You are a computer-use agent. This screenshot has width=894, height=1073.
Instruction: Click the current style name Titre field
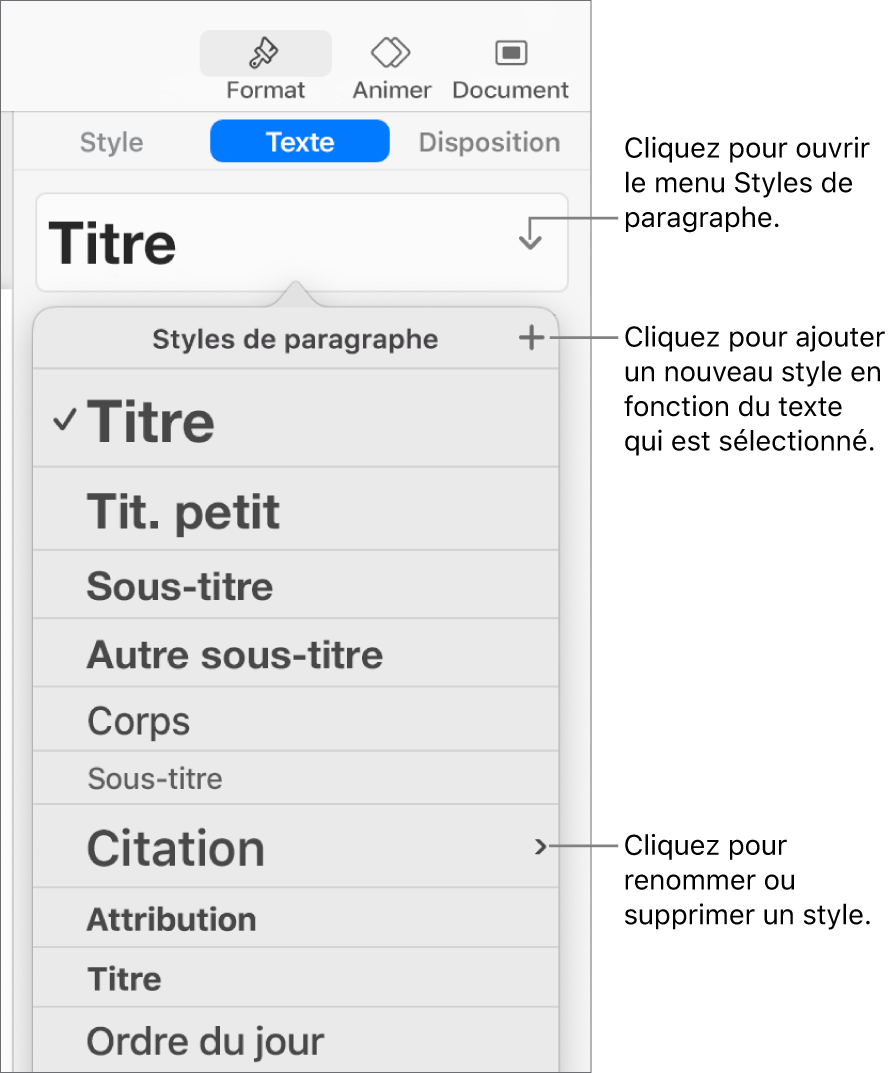click(x=112, y=243)
